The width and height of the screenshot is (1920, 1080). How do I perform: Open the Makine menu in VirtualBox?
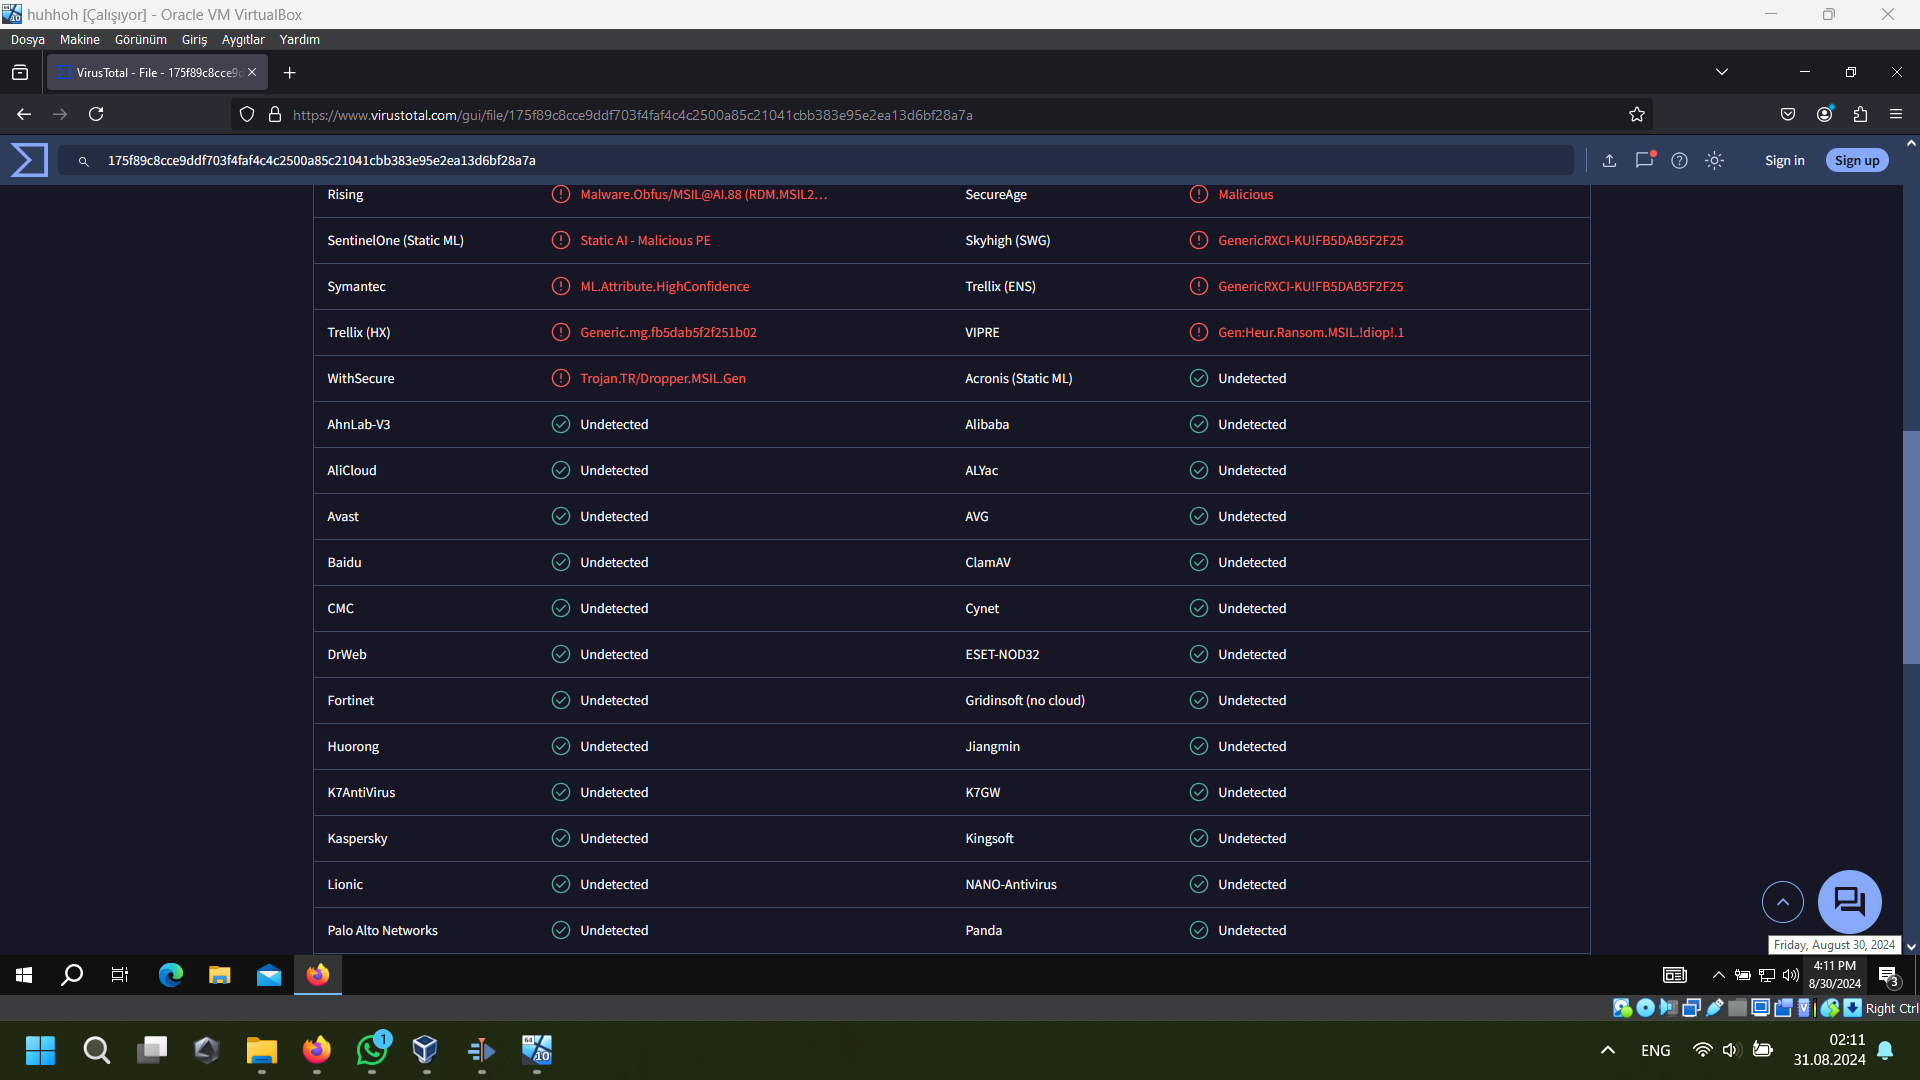pos(79,40)
